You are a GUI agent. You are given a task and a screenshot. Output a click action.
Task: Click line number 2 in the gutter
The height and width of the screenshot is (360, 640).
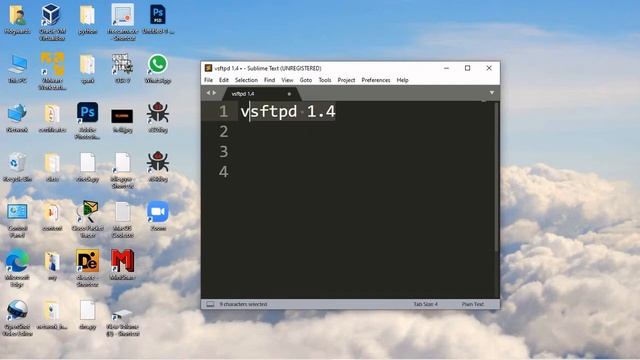coord(223,131)
